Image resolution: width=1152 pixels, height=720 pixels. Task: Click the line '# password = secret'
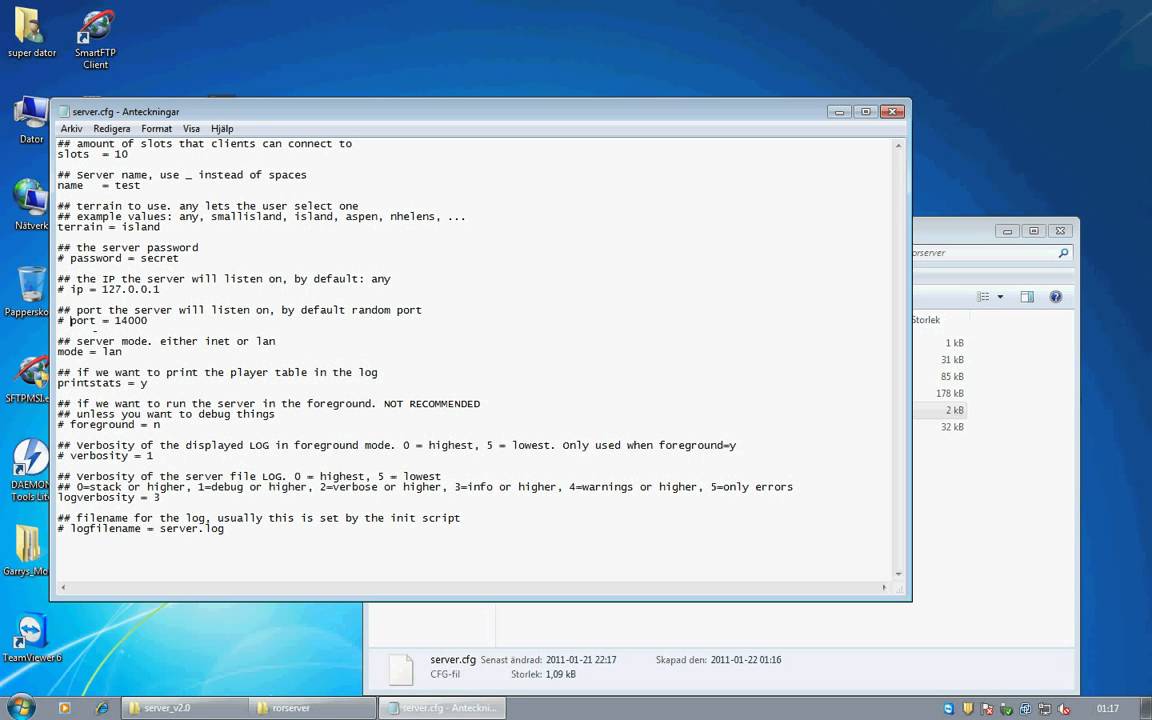(118, 259)
